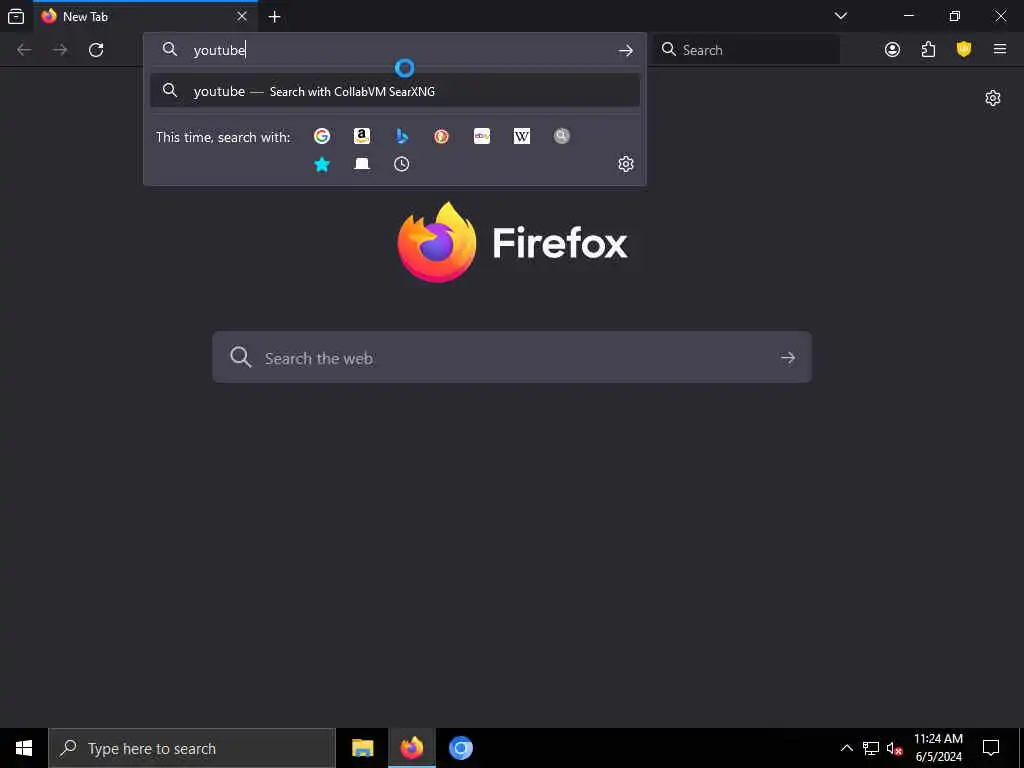This screenshot has height=768, width=1024.
Task: Choose suggestion youtube Search with CollabVM SearXNG
Action: click(394, 91)
